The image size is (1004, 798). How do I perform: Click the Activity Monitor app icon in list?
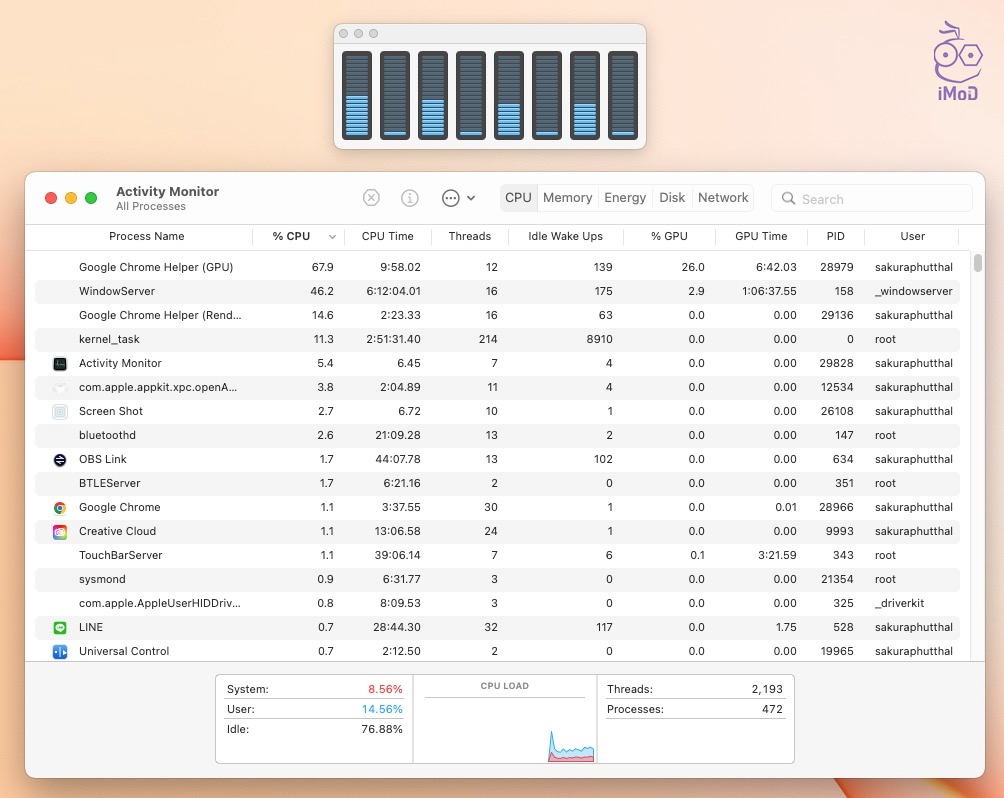(x=59, y=363)
